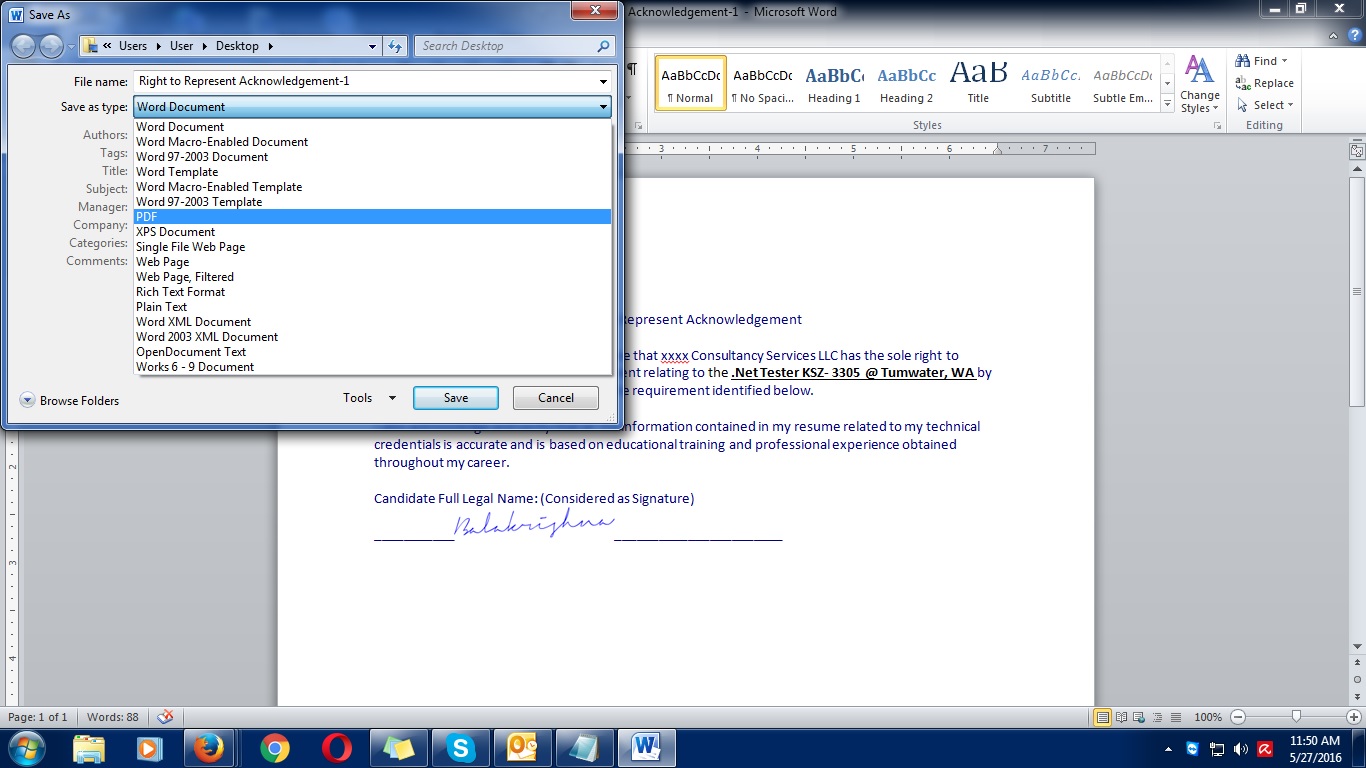Switch to Outline view
The image size is (1366, 768).
(x=1157, y=717)
